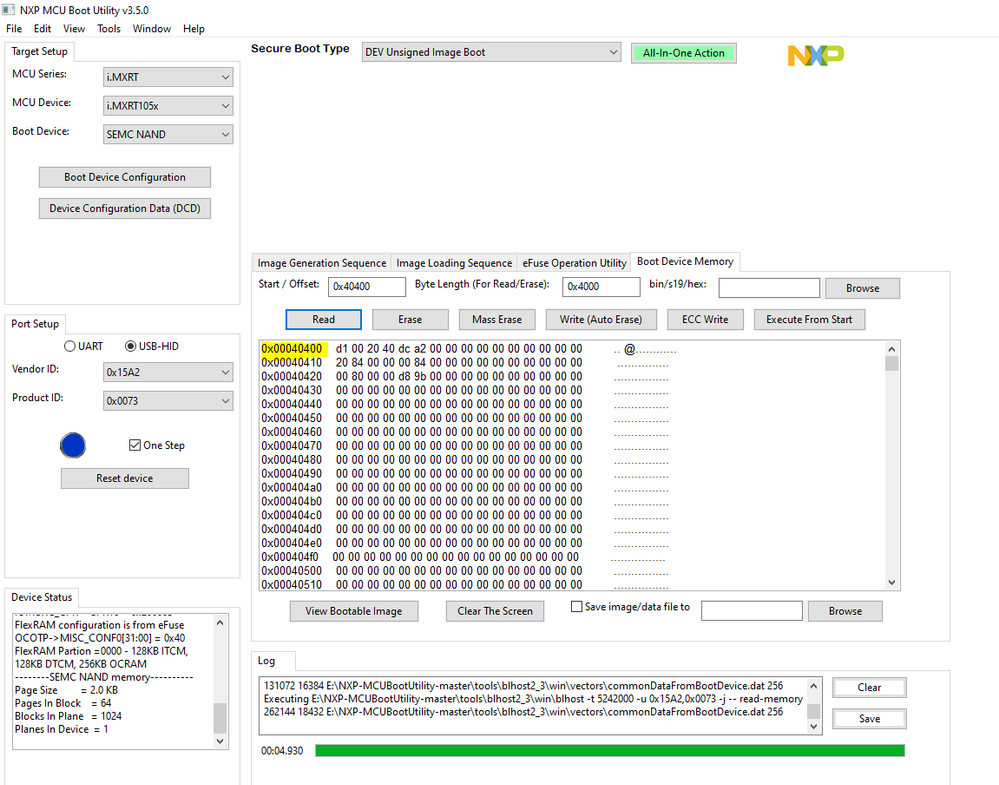Screen dimensions: 999x785
Task: Open the MCU Series dropdown
Action: point(168,77)
